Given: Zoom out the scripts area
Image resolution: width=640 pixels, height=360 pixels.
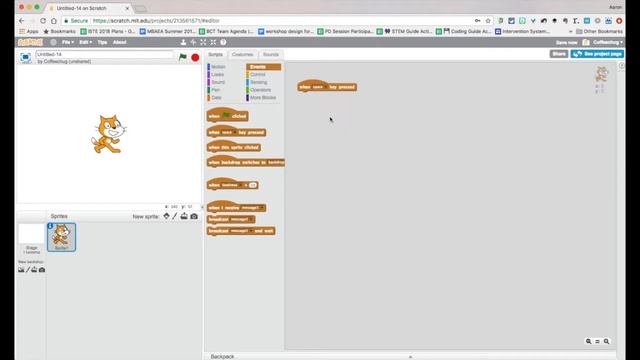Looking at the screenshot, I should (589, 341).
